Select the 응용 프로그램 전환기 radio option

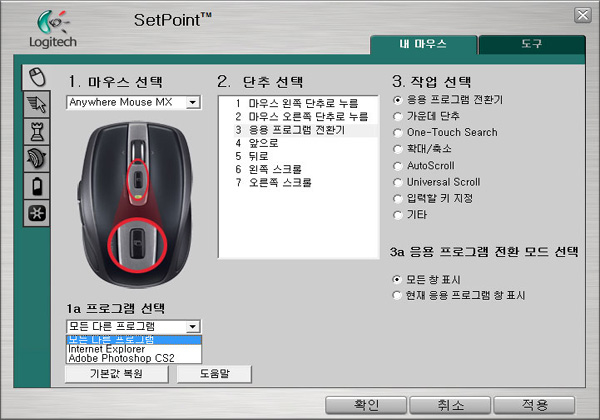click(398, 100)
